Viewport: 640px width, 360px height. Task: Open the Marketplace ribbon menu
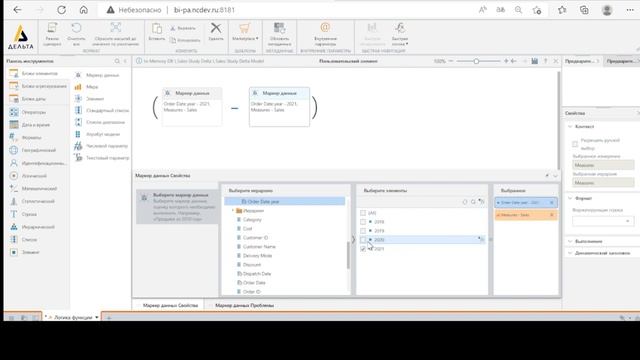(x=245, y=32)
